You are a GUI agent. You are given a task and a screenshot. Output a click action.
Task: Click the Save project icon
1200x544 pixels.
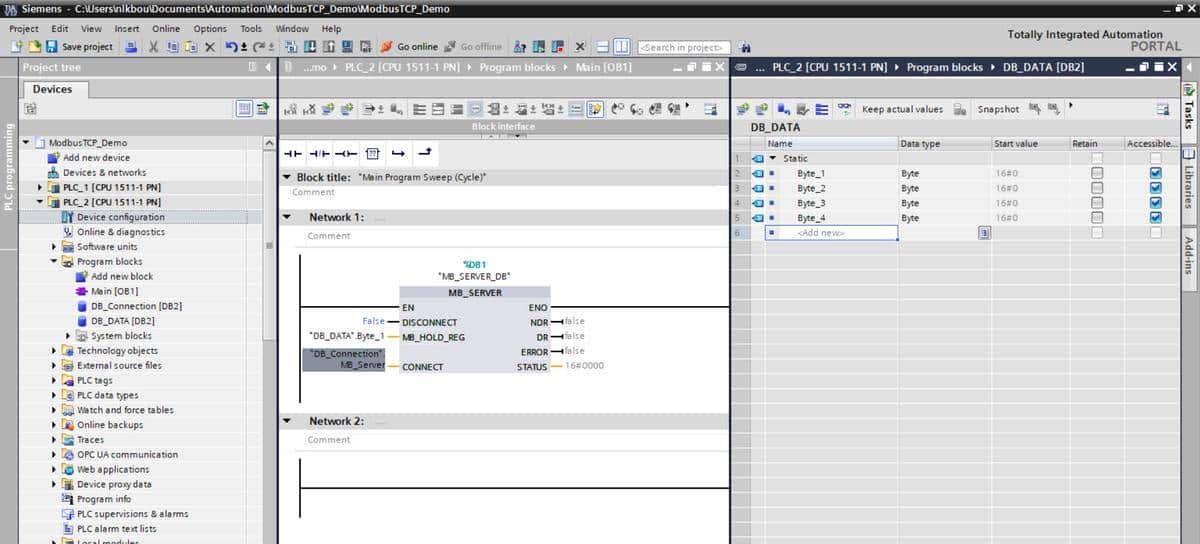[54, 47]
